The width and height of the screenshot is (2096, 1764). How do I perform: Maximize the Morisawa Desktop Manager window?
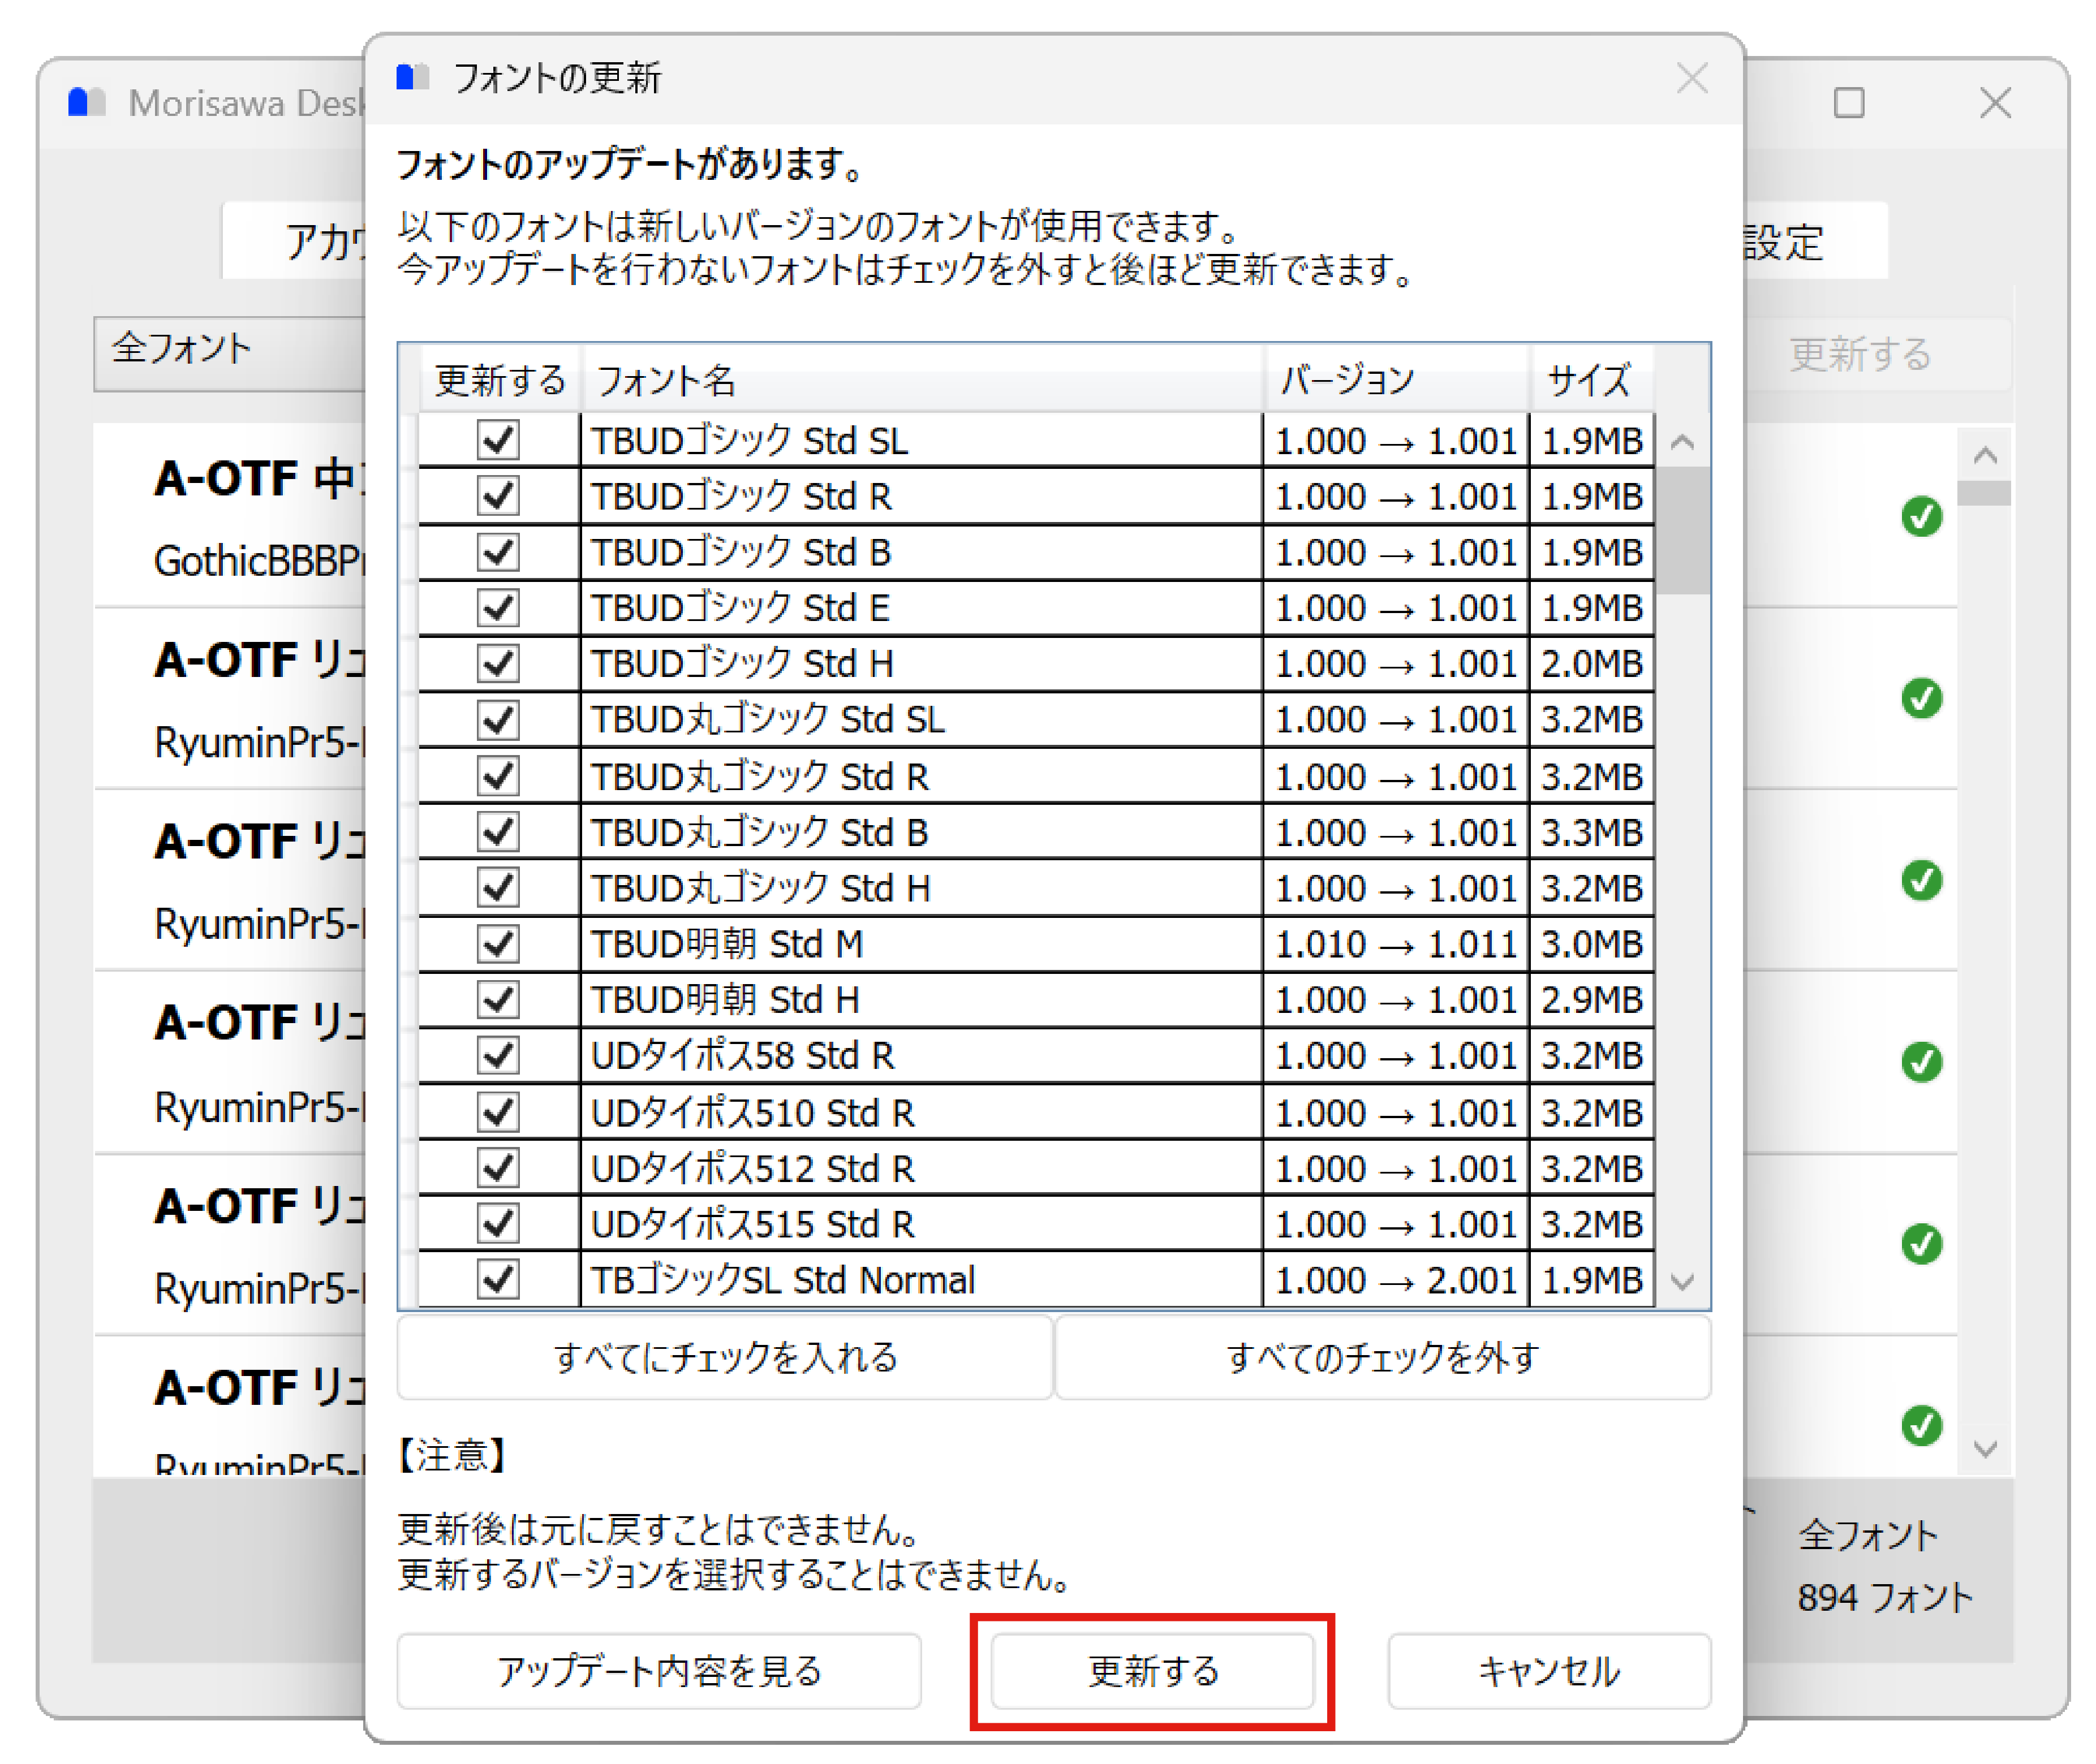[x=1849, y=102]
